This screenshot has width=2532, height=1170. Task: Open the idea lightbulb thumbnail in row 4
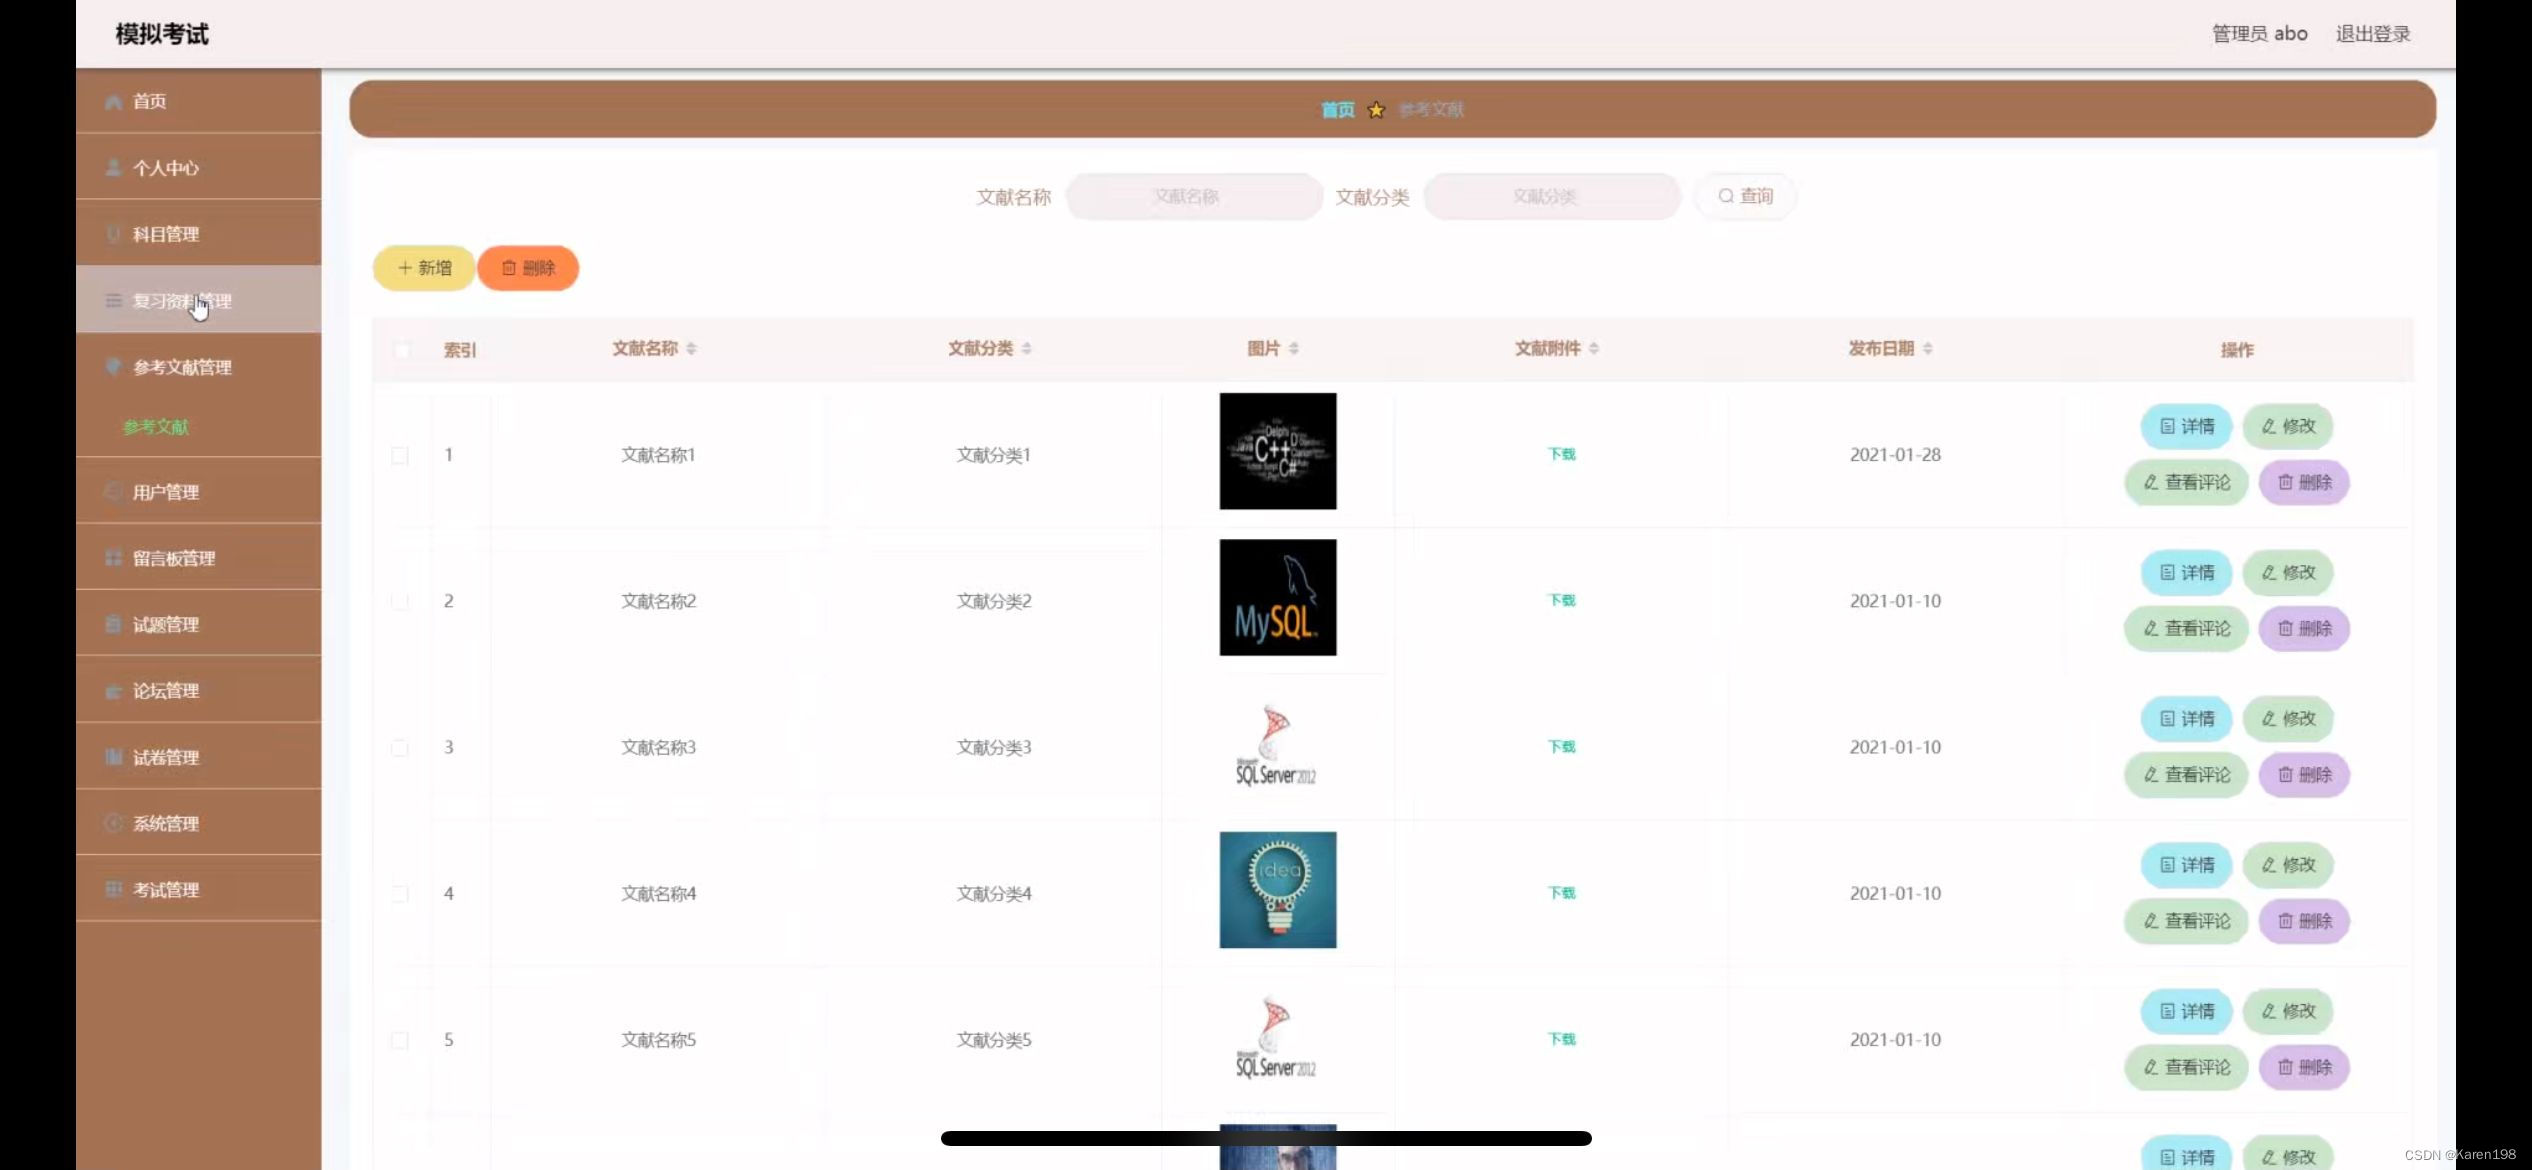point(1277,890)
